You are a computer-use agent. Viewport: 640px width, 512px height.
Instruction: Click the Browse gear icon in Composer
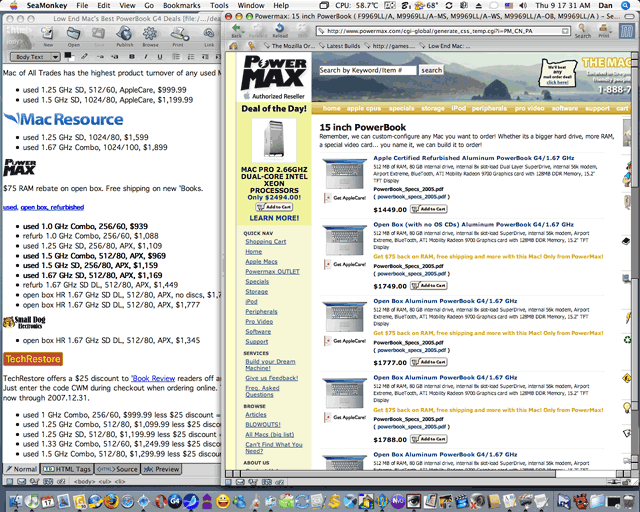tap(150, 35)
